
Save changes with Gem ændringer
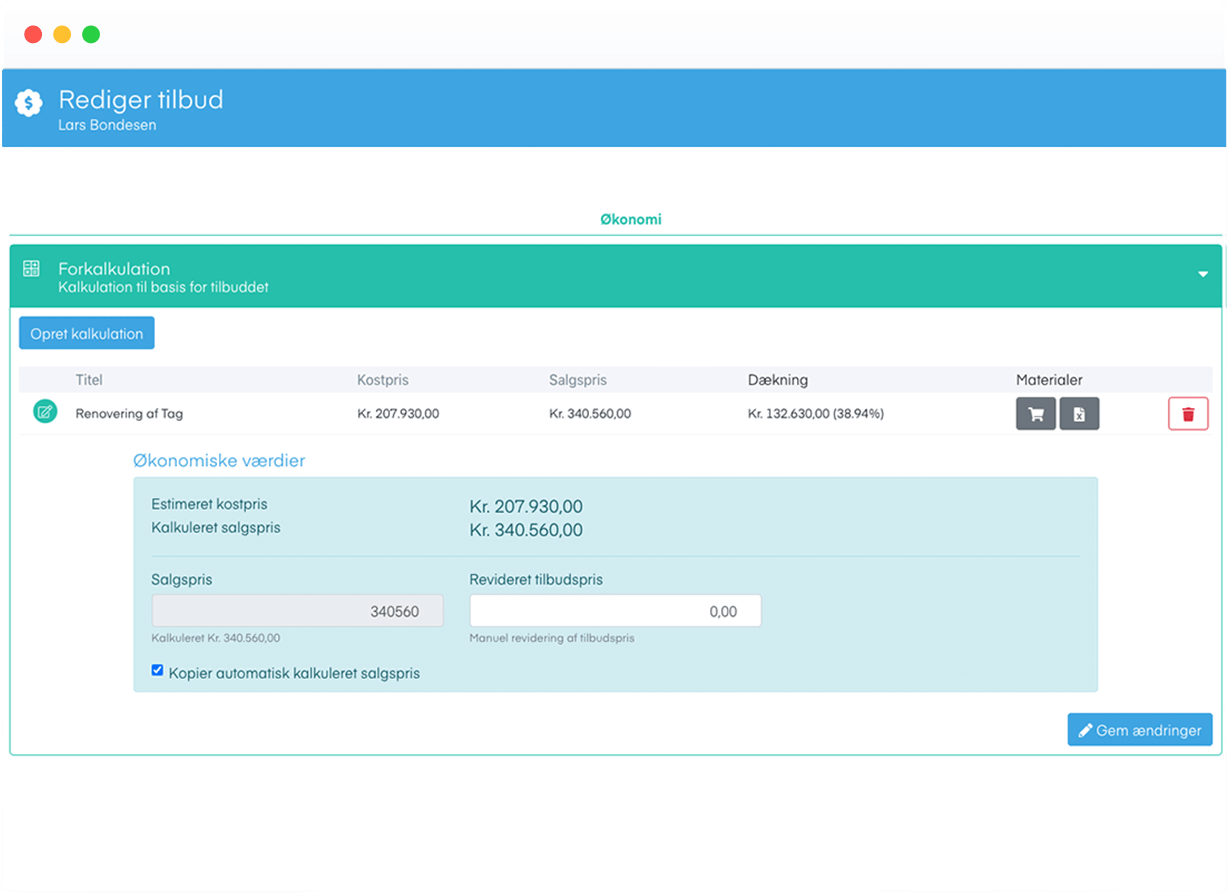[1139, 730]
